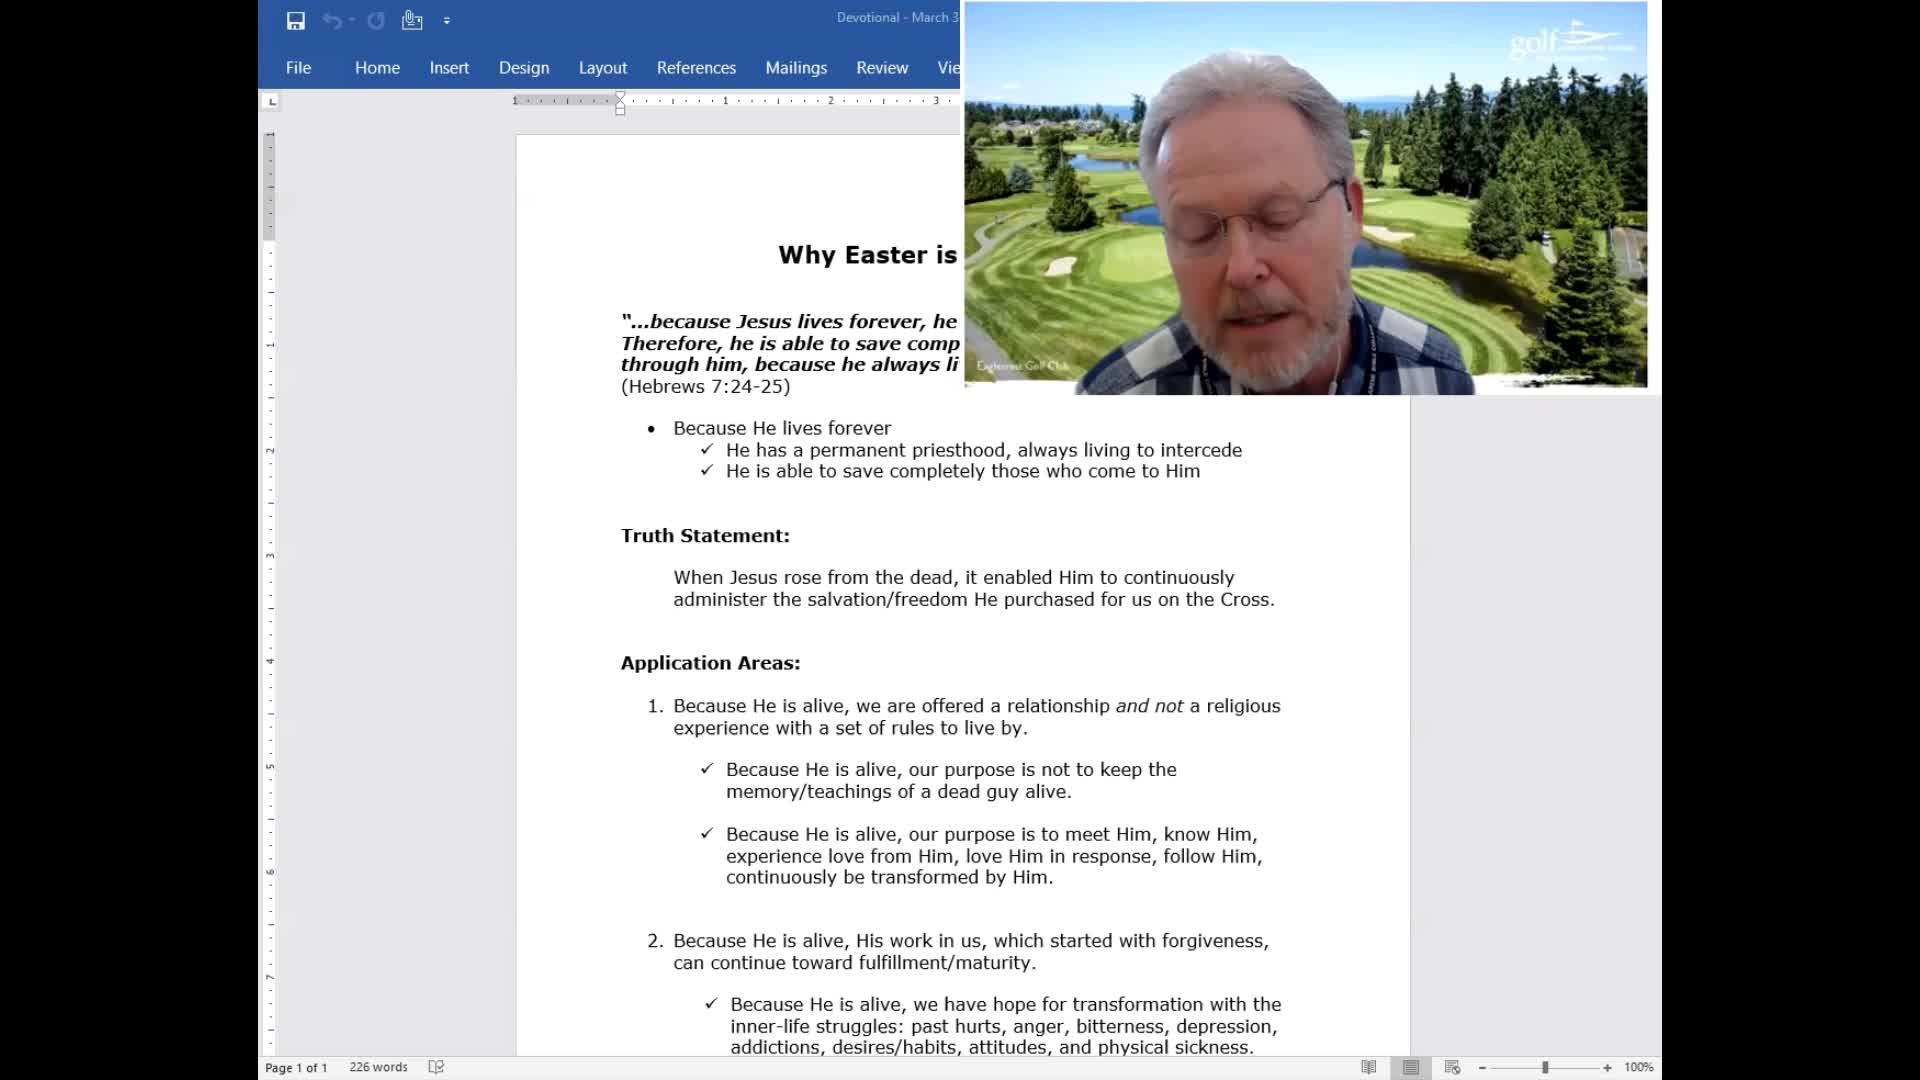Click the 'Application Areas:' heading
The width and height of the screenshot is (1920, 1080).
[710, 663]
